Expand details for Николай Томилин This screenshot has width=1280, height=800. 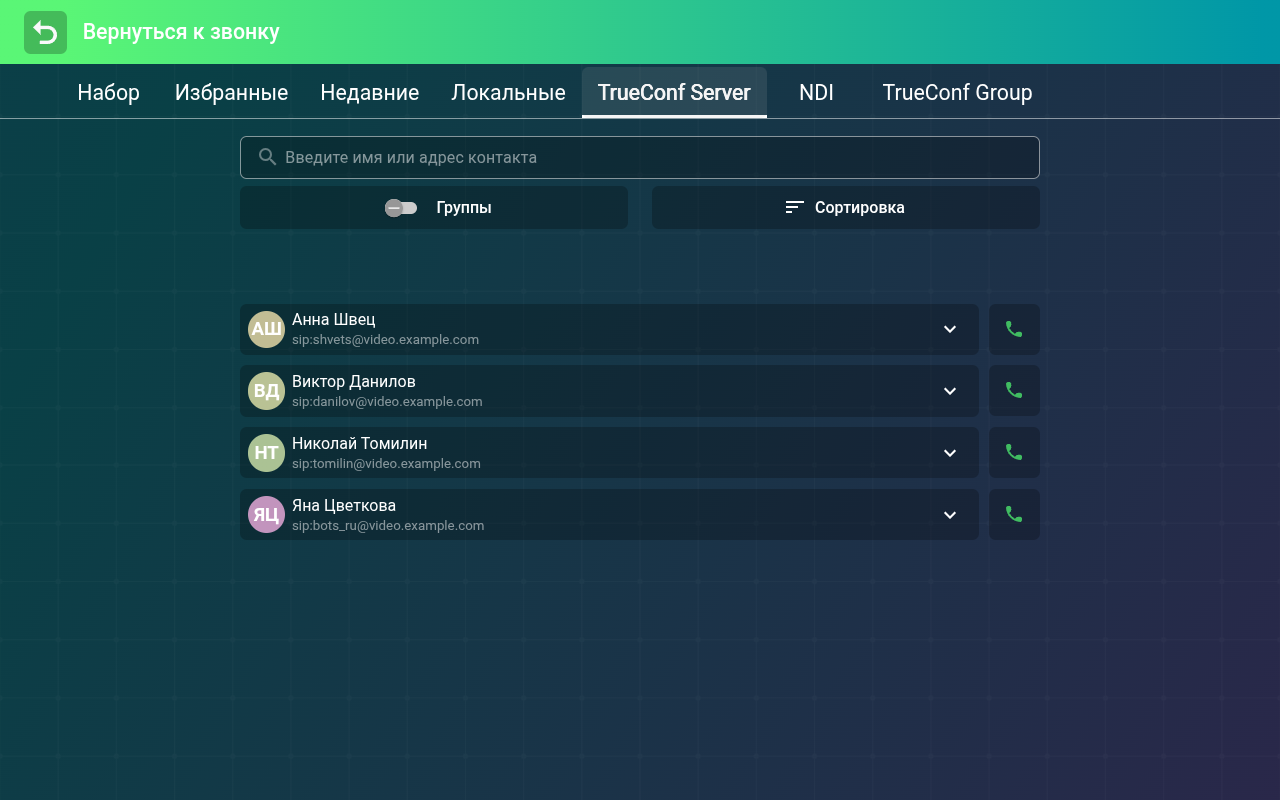[950, 453]
